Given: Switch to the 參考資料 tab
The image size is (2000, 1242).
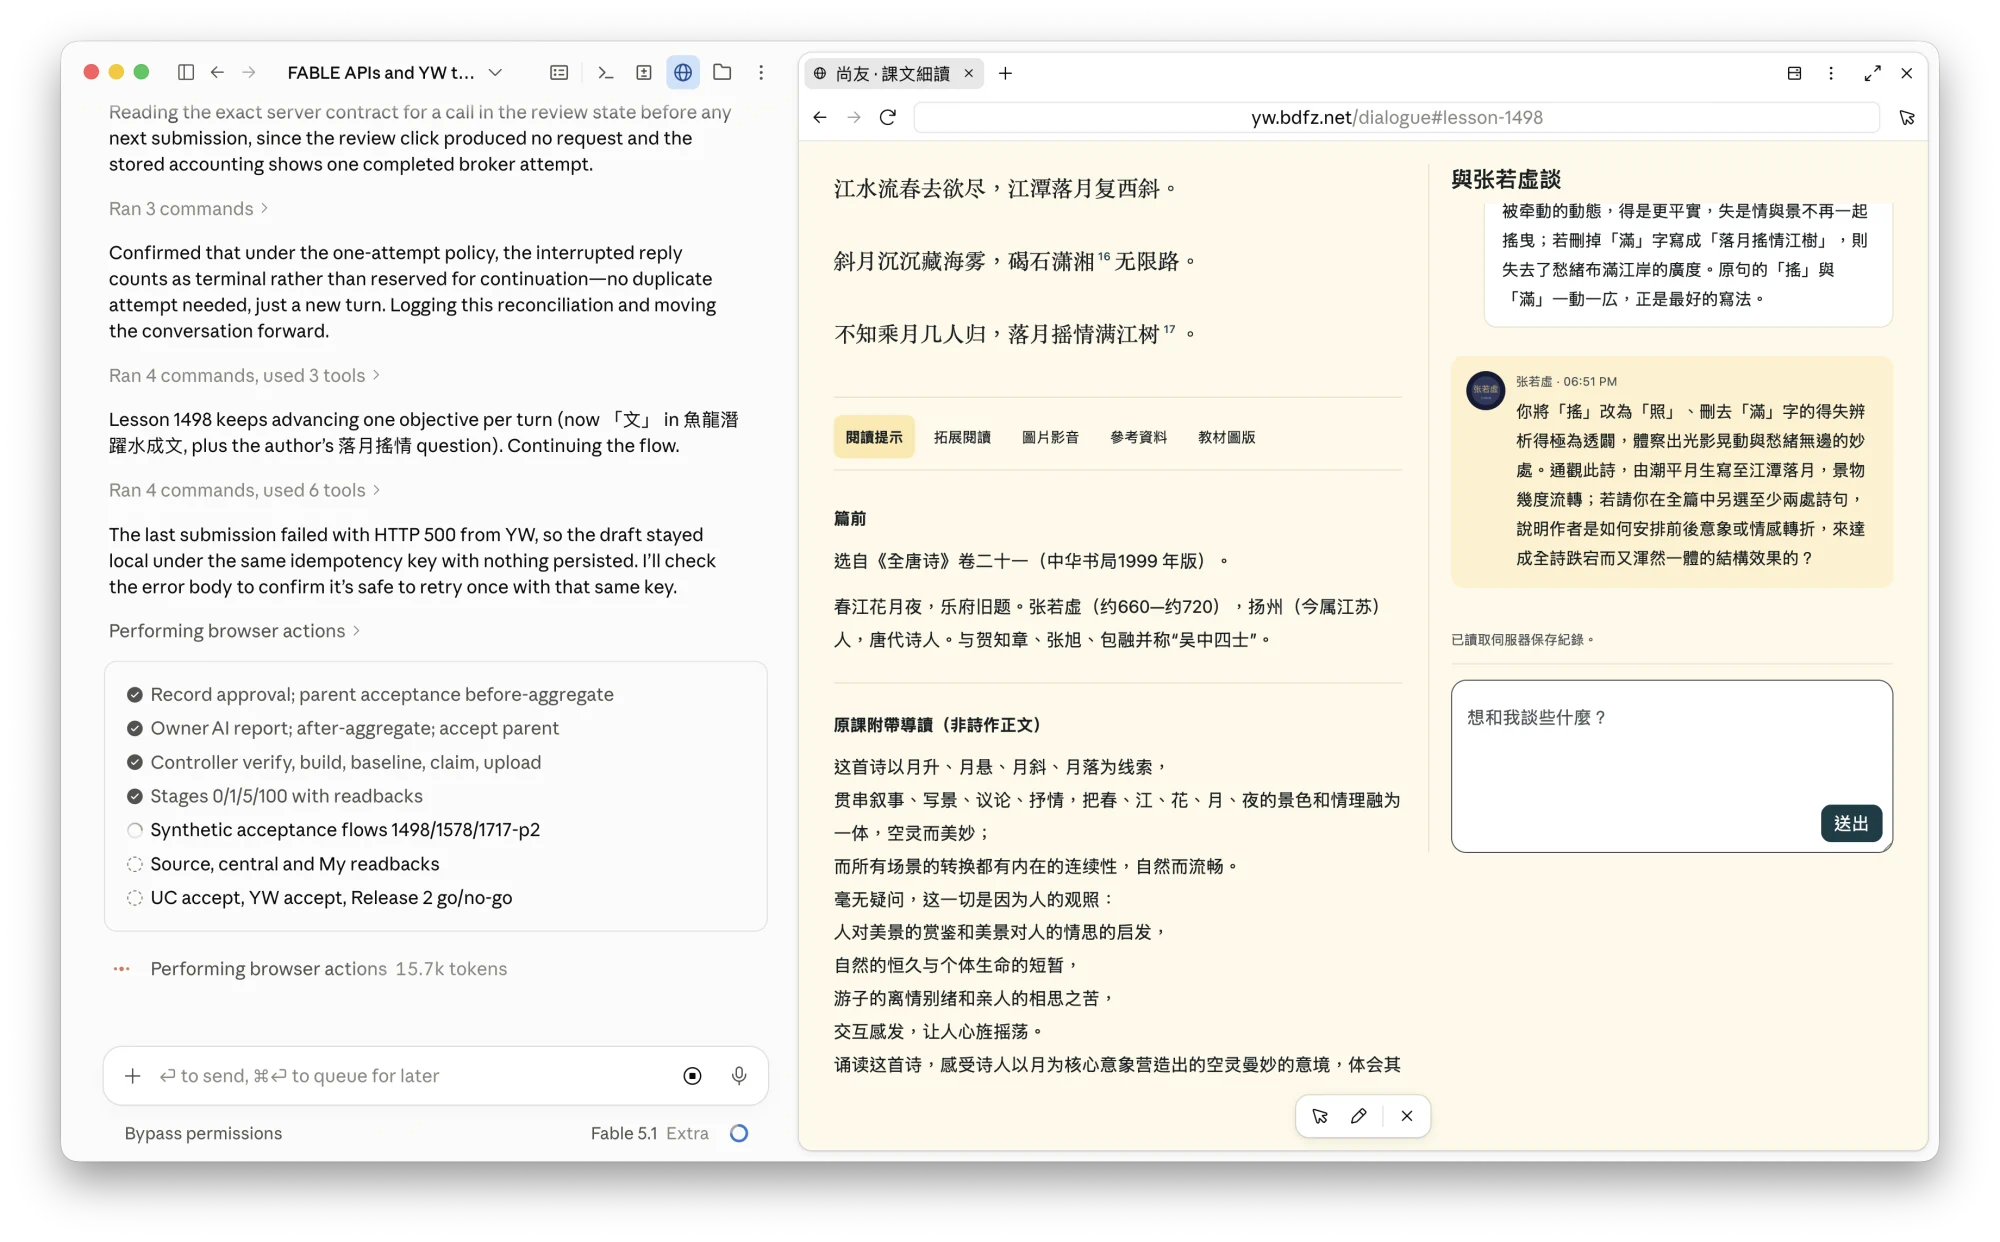Looking at the screenshot, I should [x=1138, y=437].
